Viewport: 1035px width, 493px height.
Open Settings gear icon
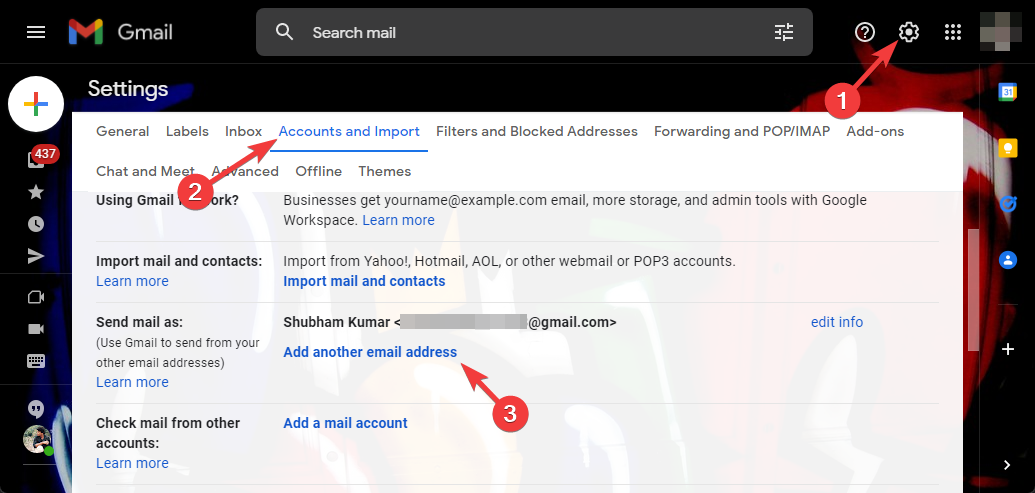point(909,32)
